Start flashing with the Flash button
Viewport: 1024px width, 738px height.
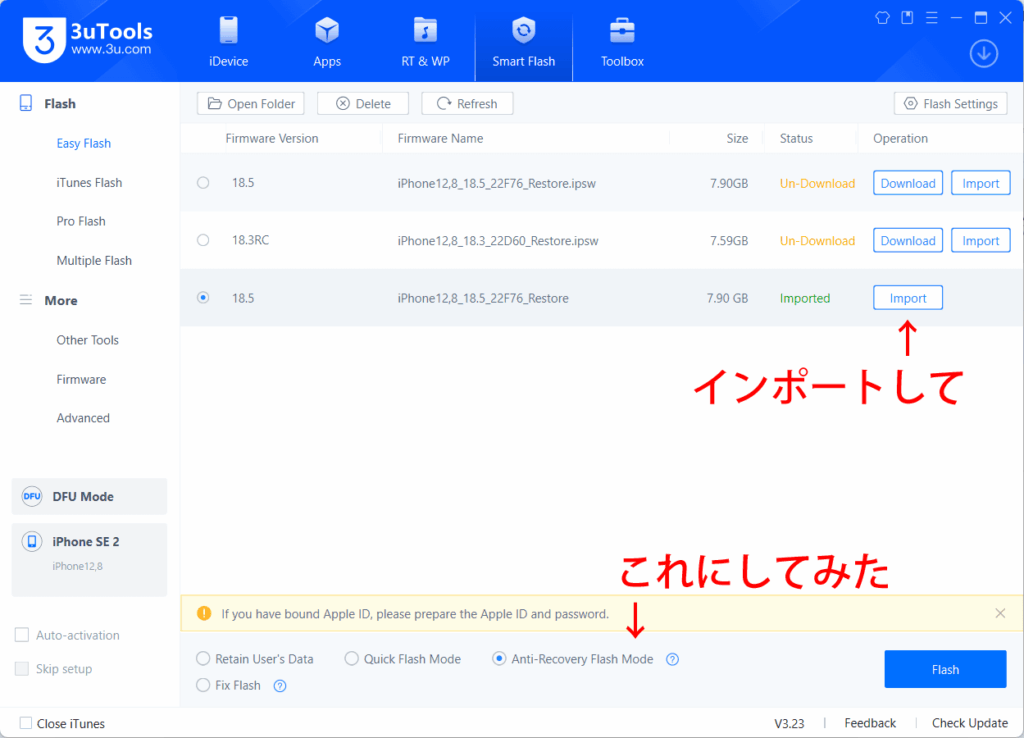tap(945, 669)
